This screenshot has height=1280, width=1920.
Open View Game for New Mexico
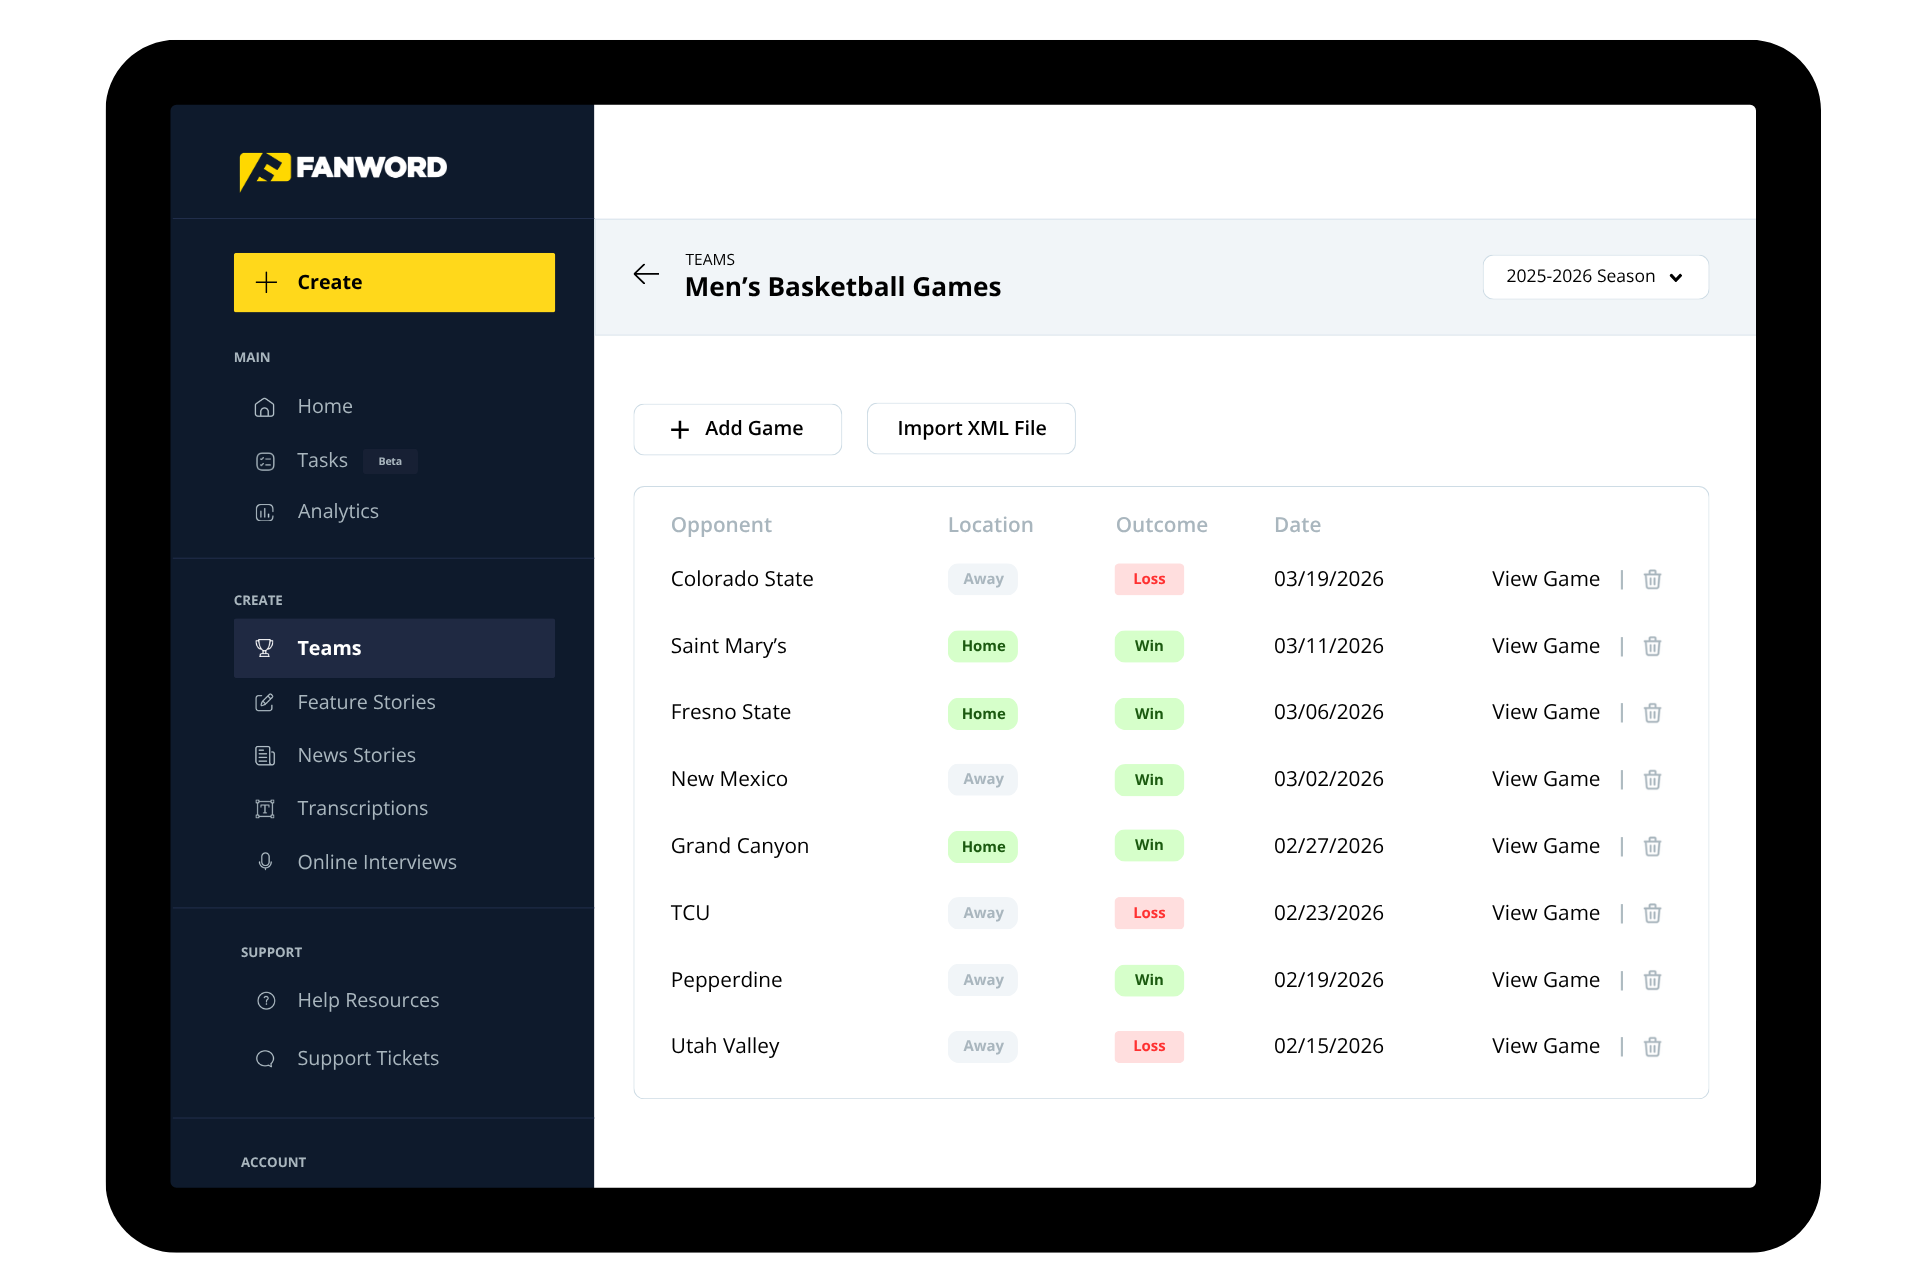coord(1545,779)
